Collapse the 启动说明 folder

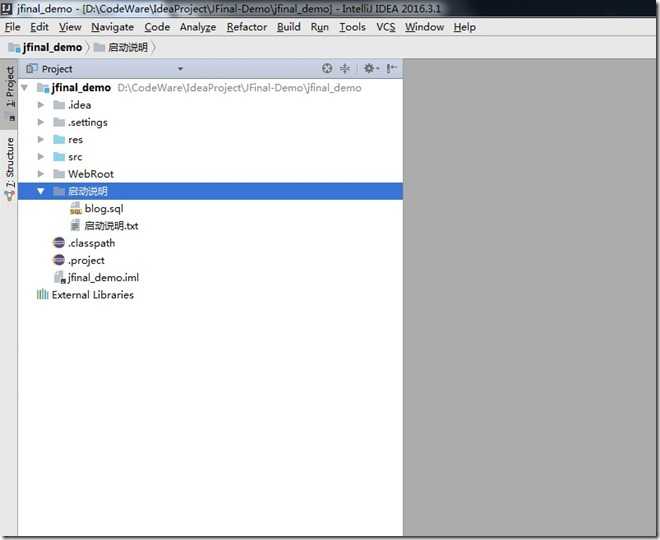[x=40, y=191]
